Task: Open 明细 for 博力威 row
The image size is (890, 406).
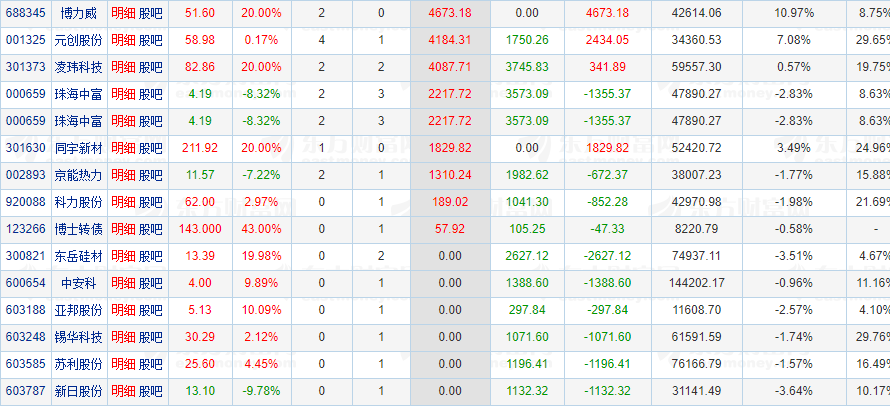Action: (123, 12)
